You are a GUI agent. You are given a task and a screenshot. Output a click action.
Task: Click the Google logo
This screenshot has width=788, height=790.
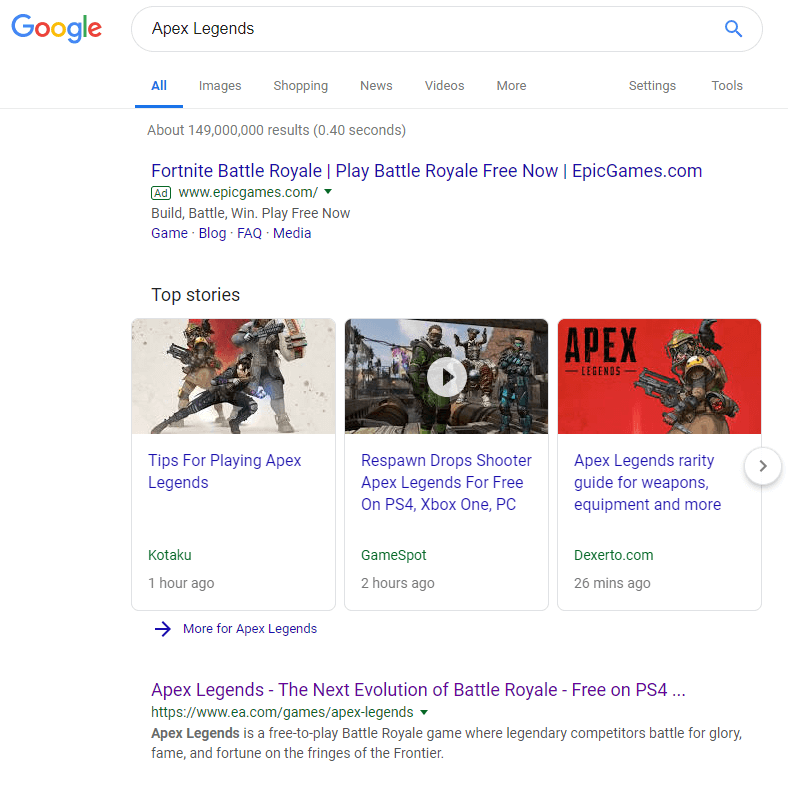click(x=57, y=29)
